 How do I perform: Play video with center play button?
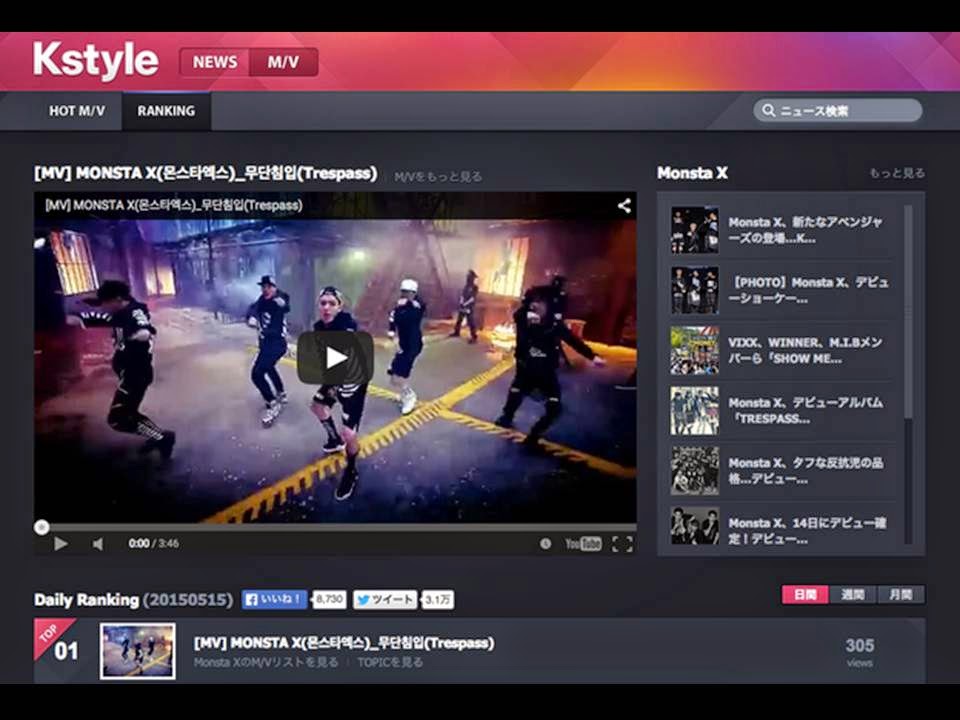click(x=335, y=358)
